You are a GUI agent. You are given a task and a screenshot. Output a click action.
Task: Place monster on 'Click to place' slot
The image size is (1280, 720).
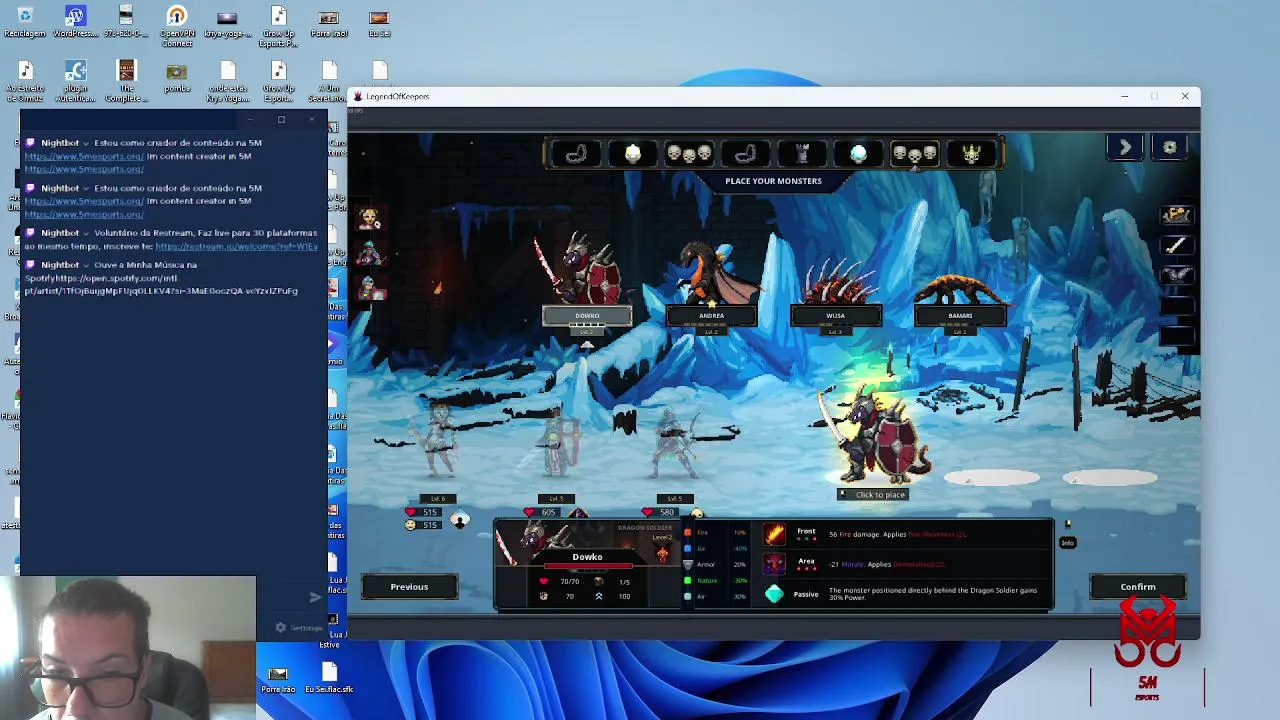874,494
